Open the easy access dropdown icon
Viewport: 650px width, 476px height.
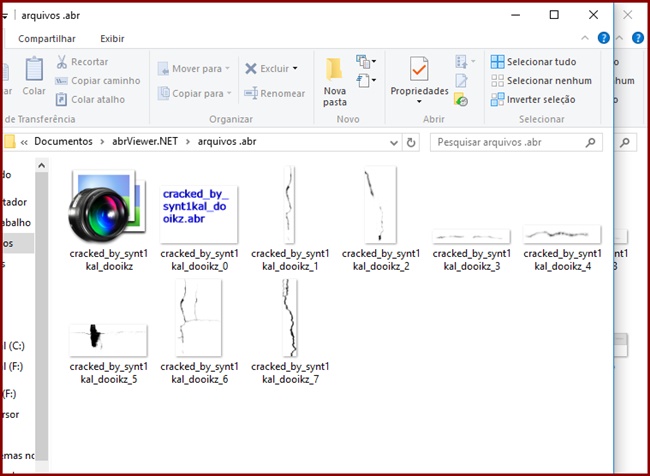(366, 80)
